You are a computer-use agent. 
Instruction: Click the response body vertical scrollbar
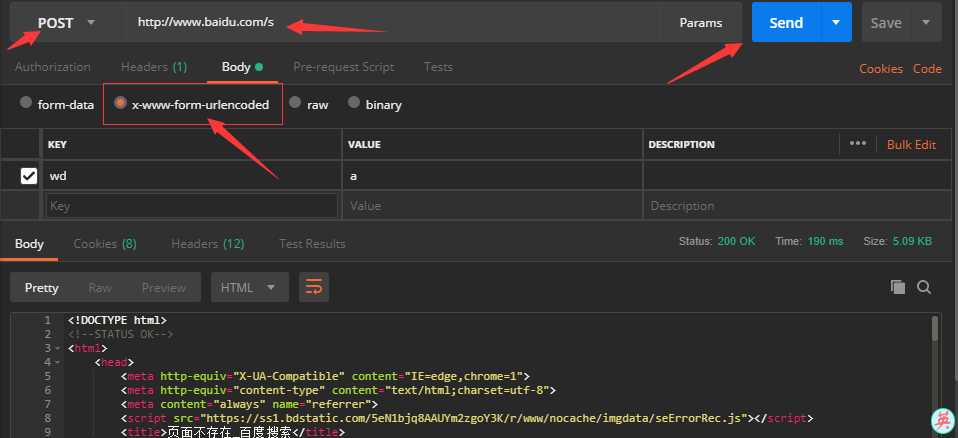935,328
